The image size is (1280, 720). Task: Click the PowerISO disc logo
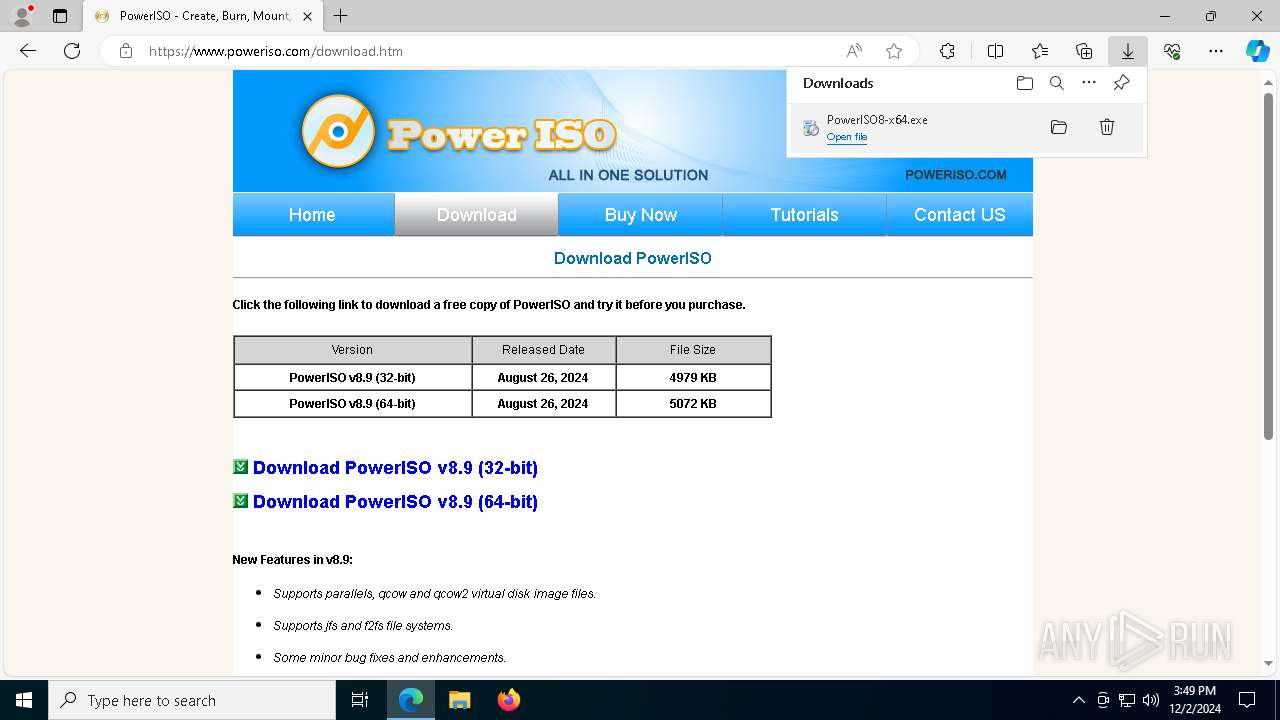[x=338, y=131]
